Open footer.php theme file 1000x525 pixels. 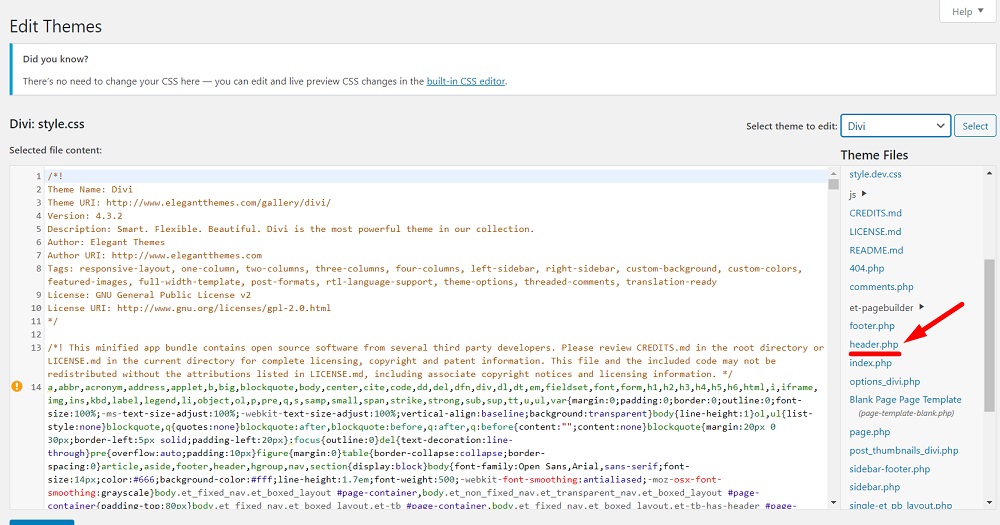[x=871, y=326]
